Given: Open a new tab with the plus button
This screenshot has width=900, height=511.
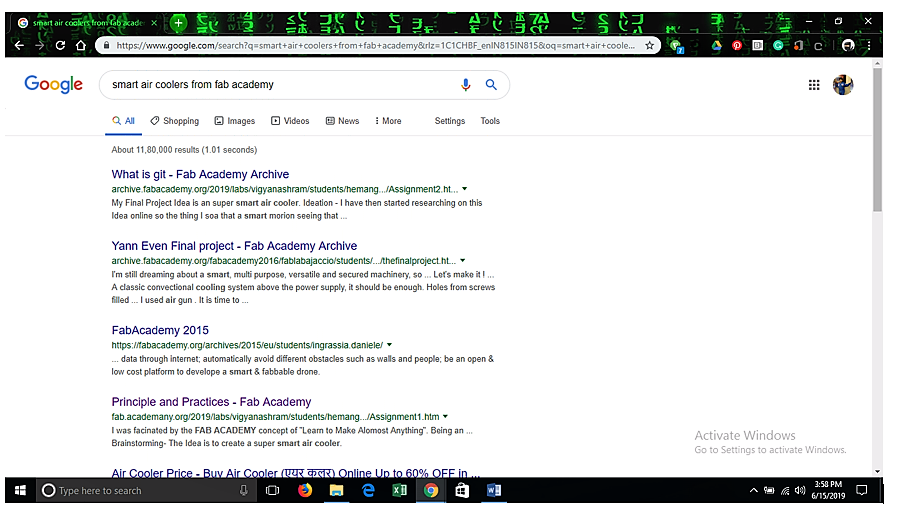Looking at the screenshot, I should (x=179, y=23).
